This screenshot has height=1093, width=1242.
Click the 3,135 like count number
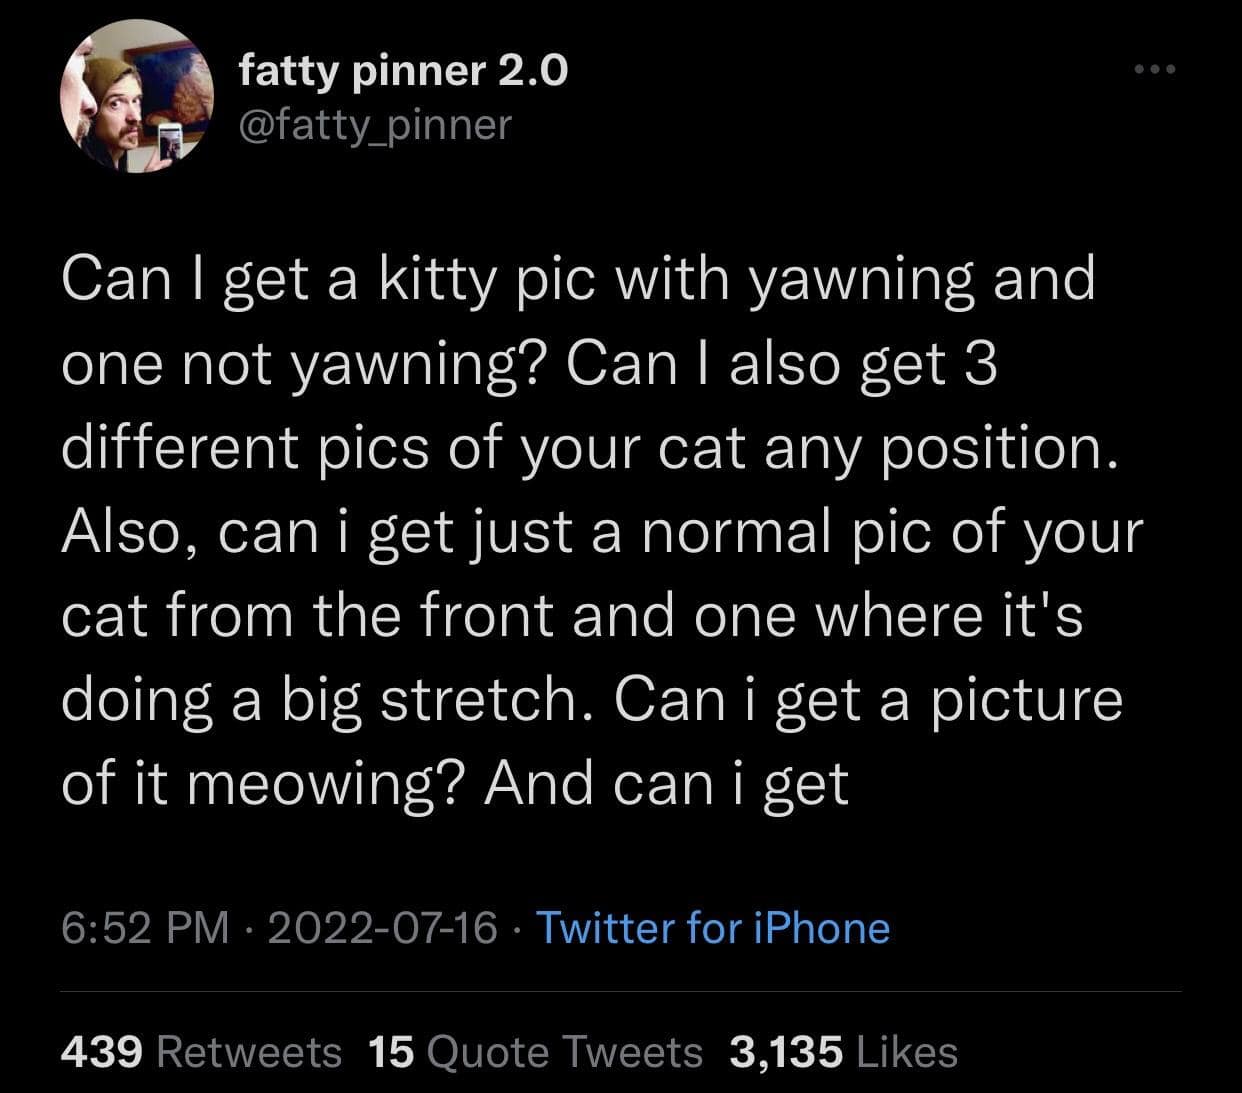[x=786, y=1052]
